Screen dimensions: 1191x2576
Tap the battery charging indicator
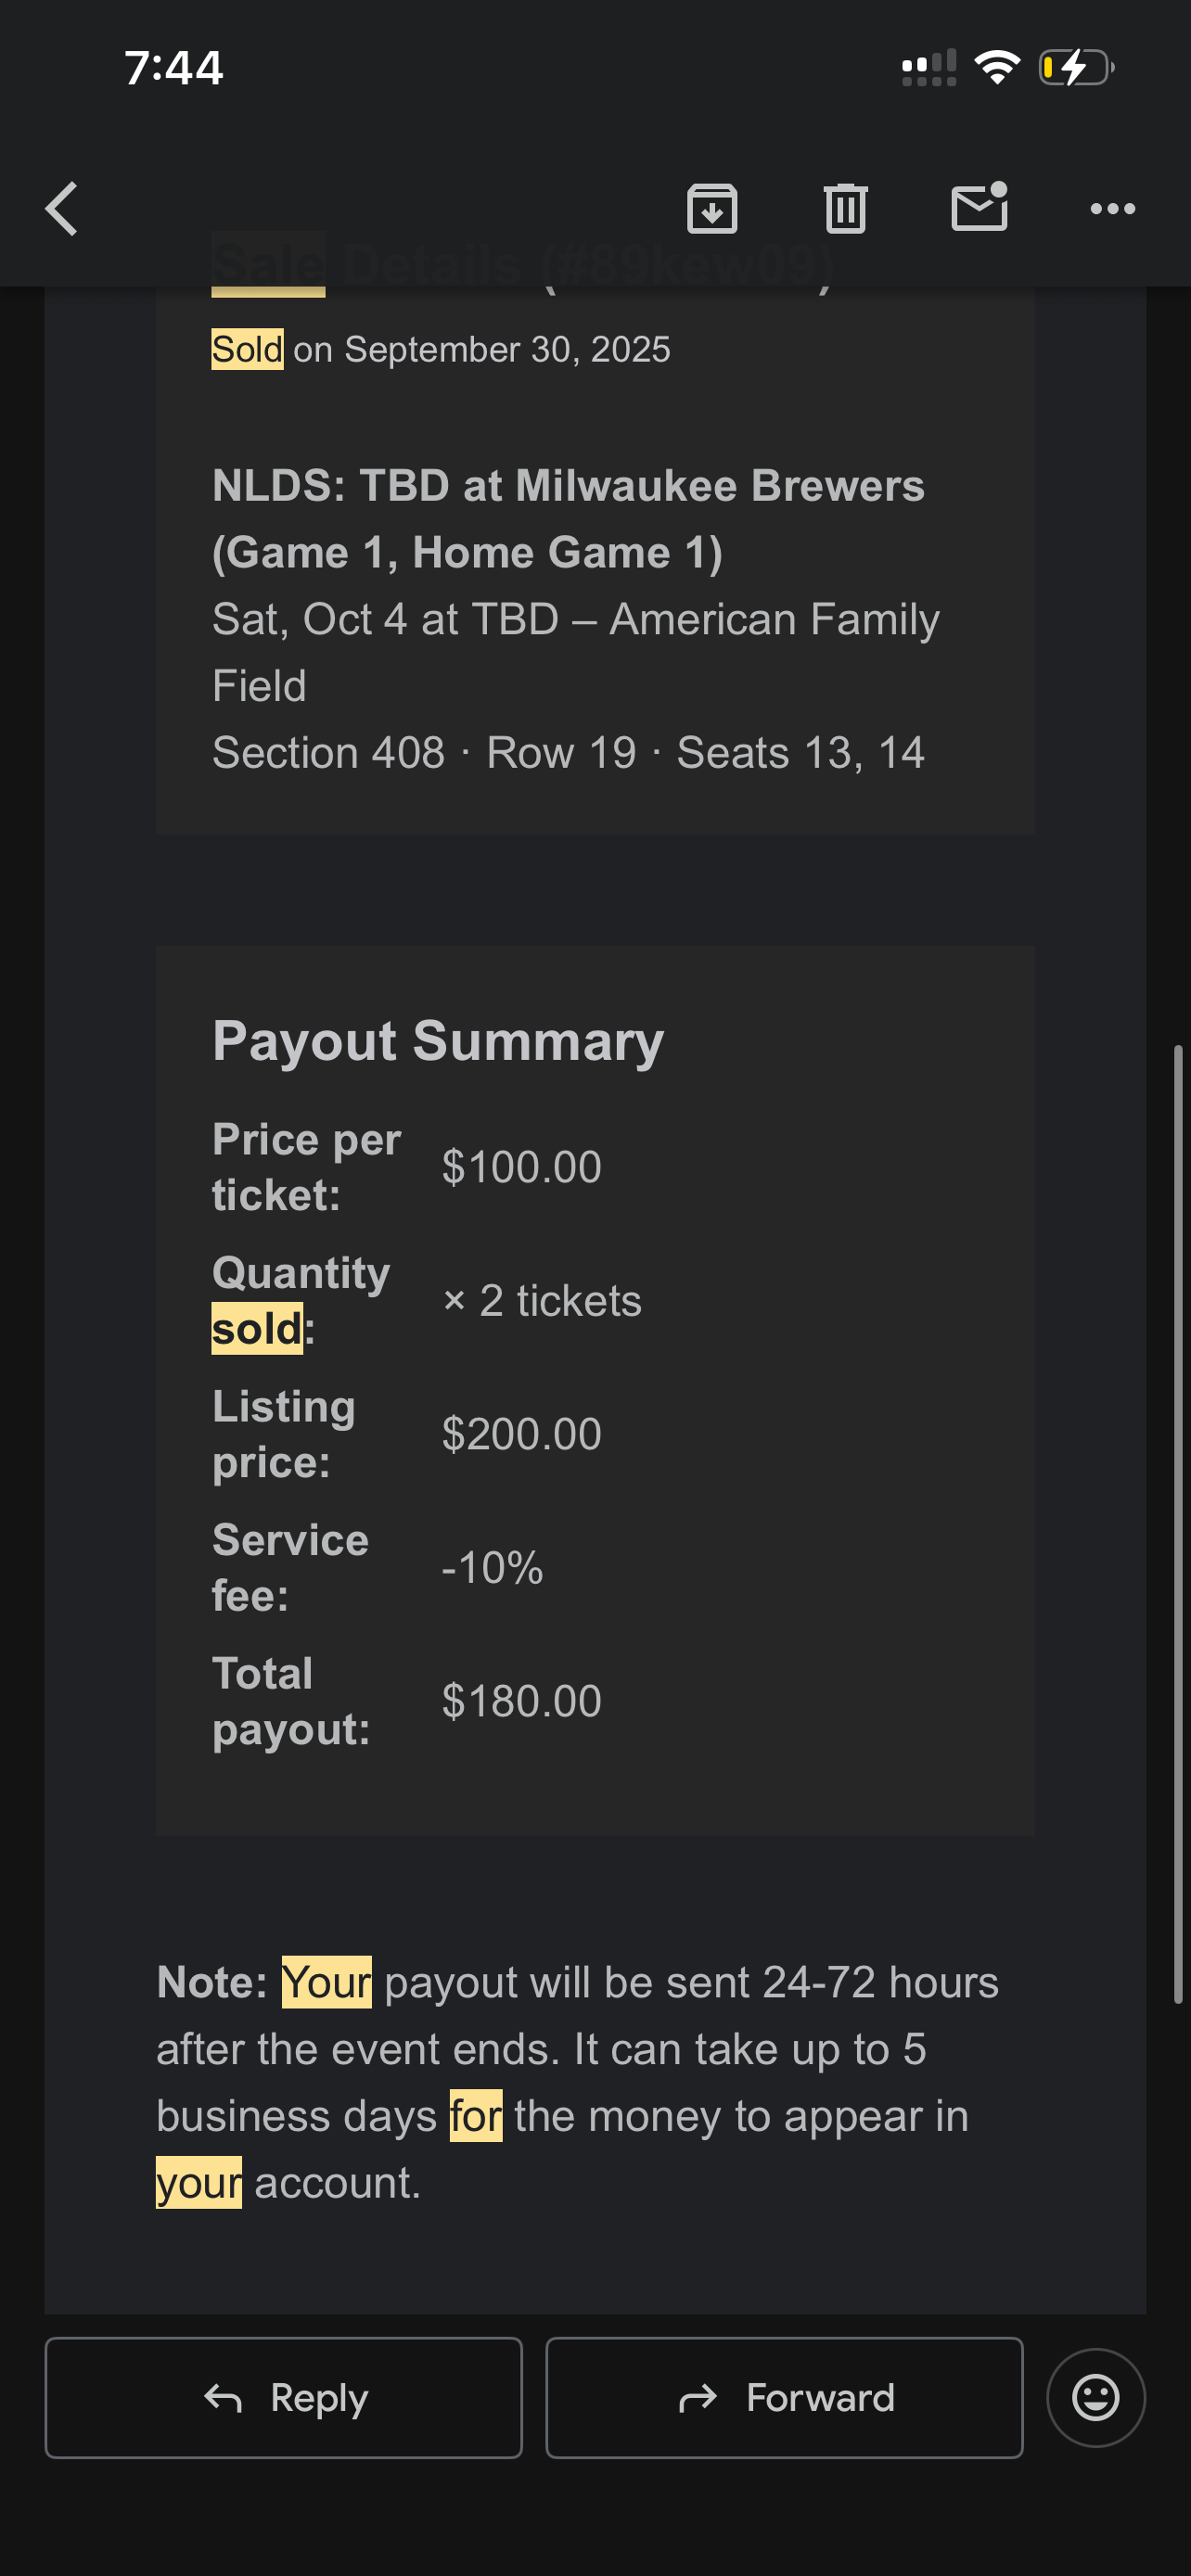(x=1076, y=68)
